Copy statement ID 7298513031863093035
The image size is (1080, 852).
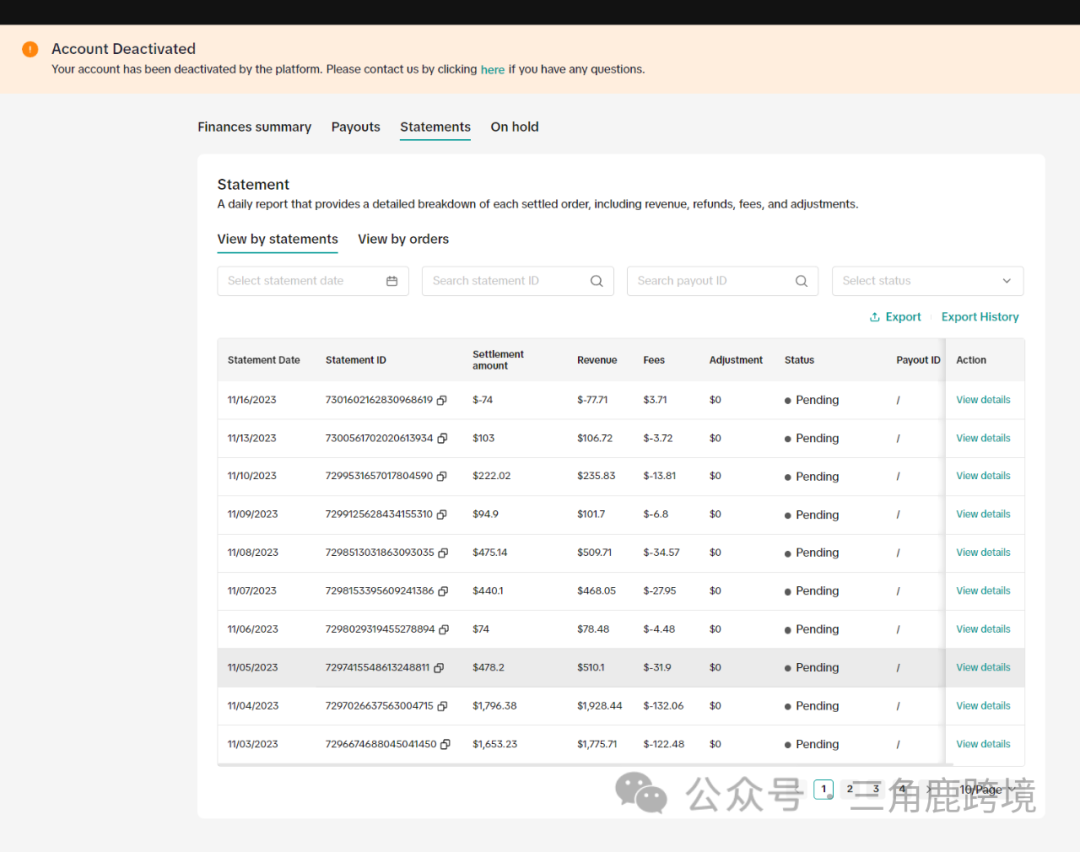point(443,552)
